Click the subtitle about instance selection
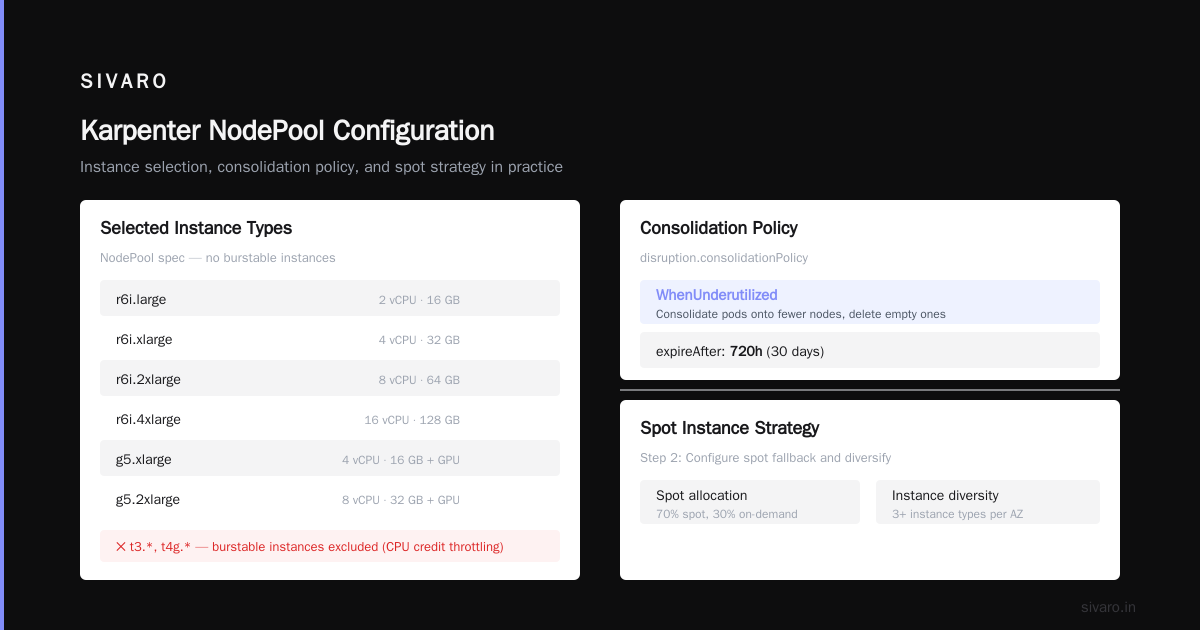This screenshot has width=1200, height=630. click(x=321, y=167)
